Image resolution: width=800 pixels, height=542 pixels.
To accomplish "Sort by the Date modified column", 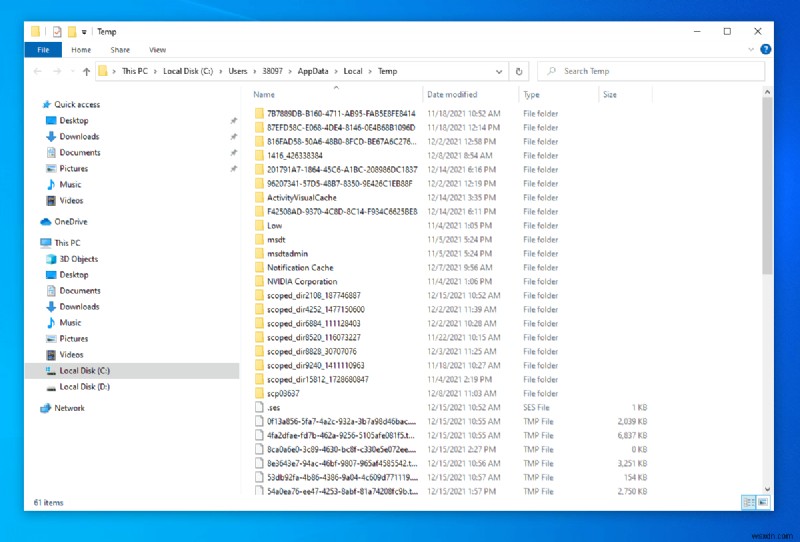I will (x=452, y=94).
